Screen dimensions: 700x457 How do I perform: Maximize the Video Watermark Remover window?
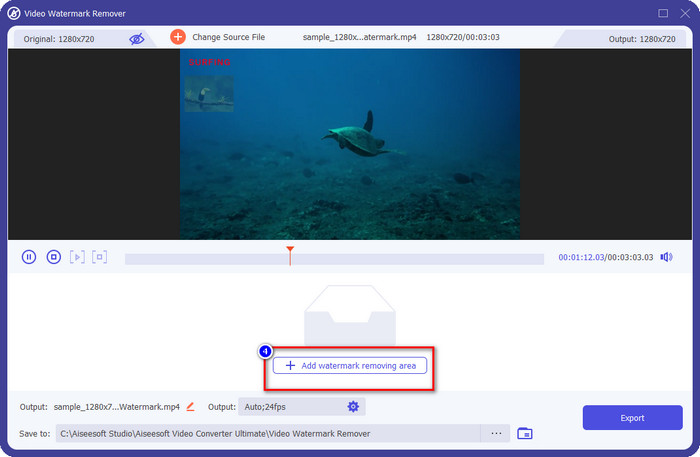(663, 13)
